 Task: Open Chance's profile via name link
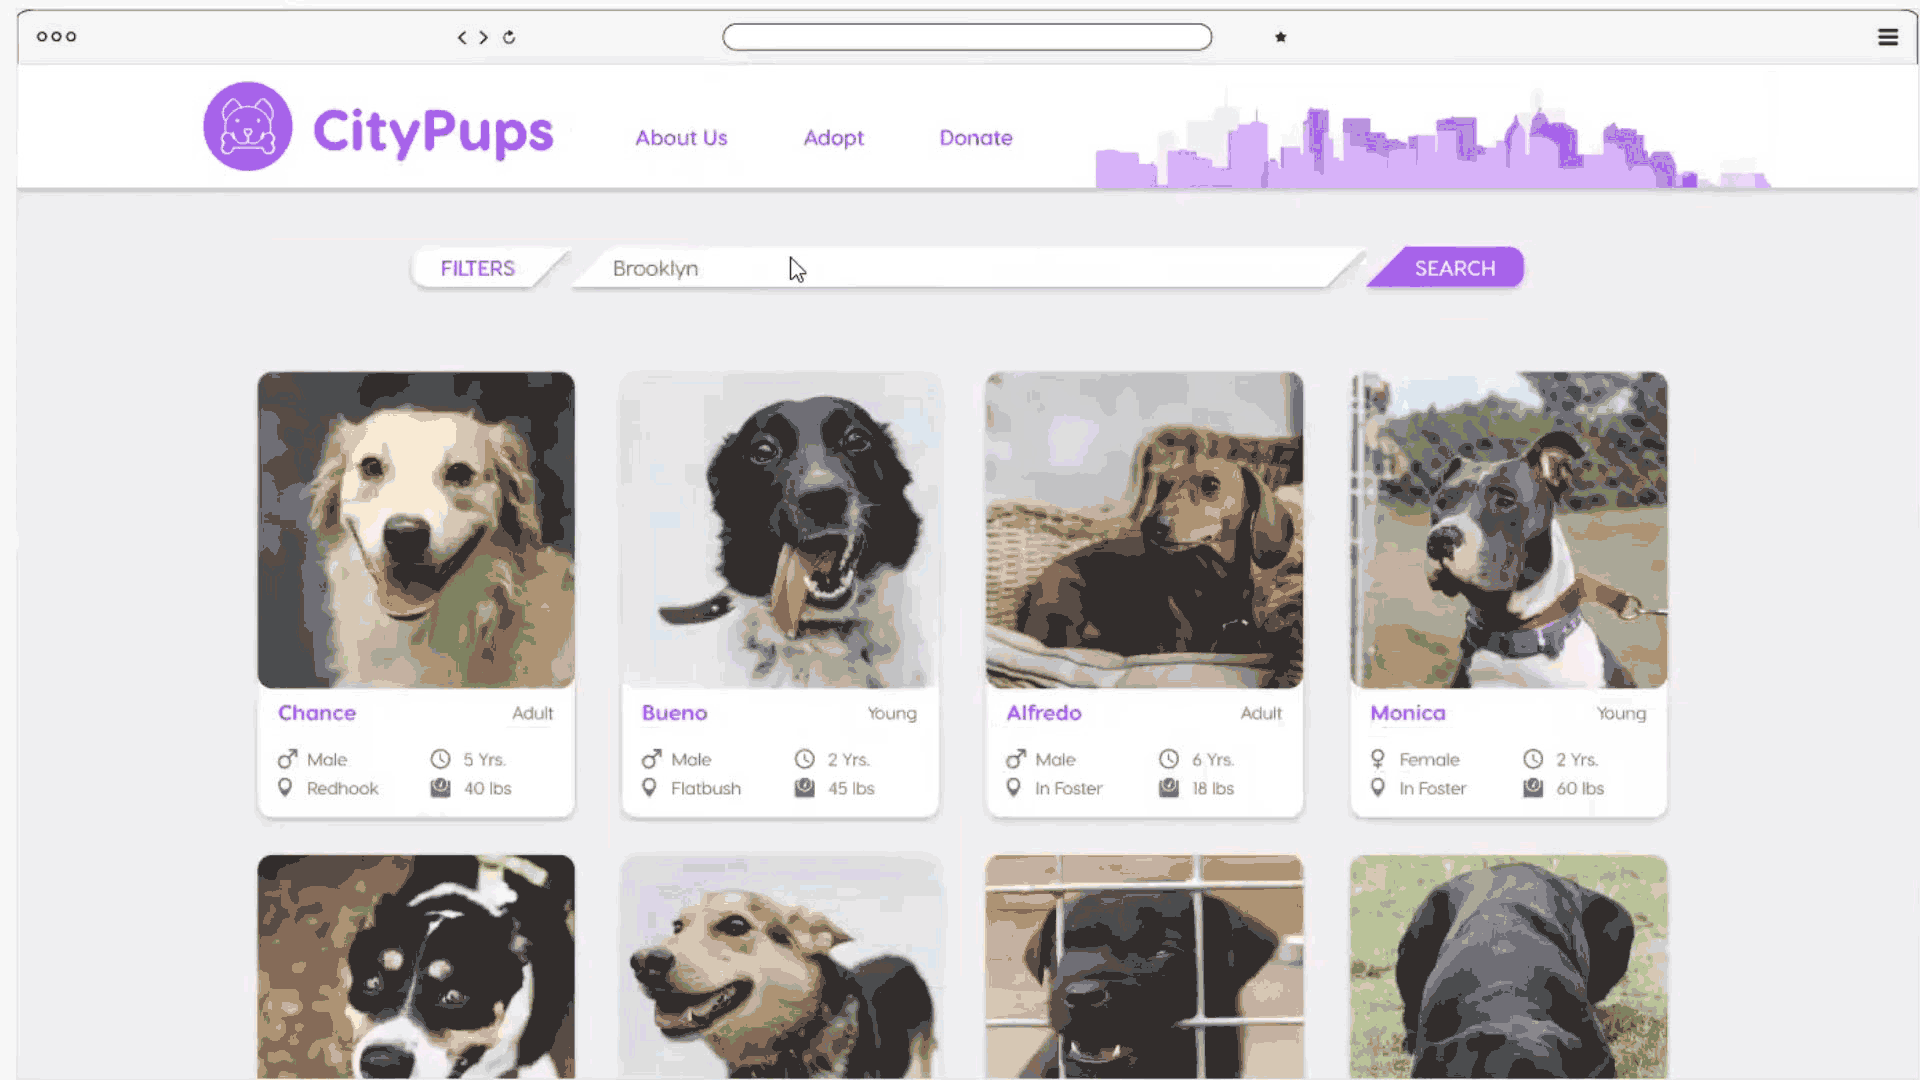tap(316, 713)
